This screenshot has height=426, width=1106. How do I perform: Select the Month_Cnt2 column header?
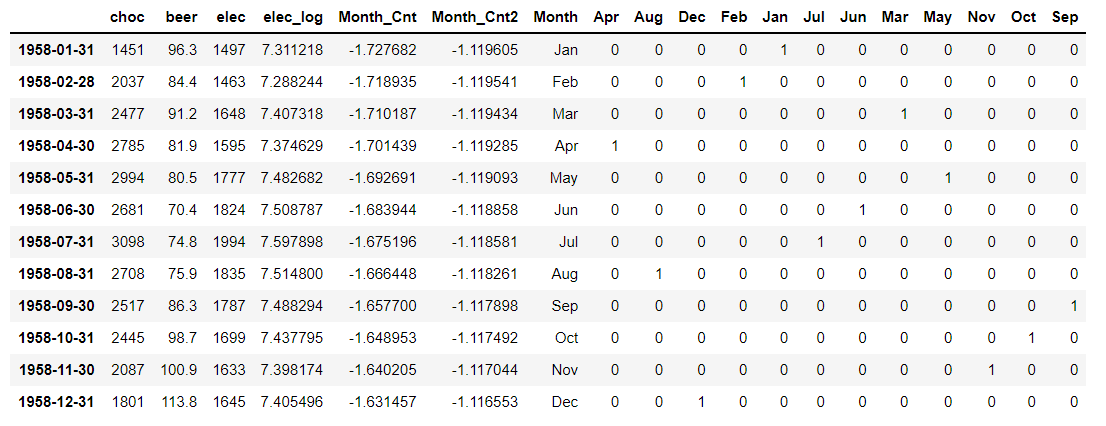pos(475,18)
